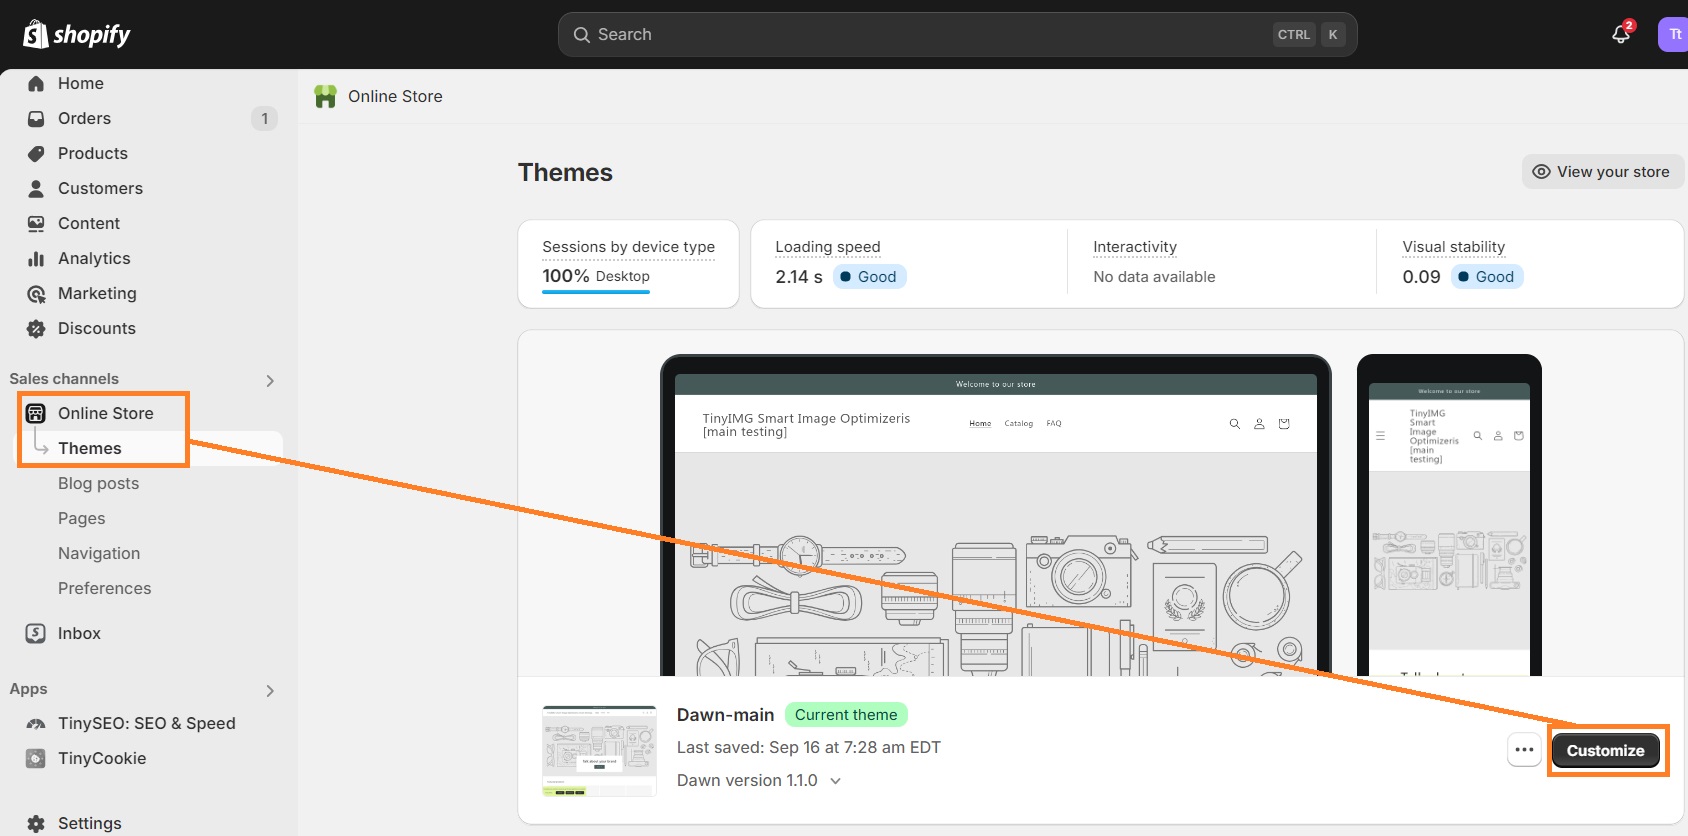Click the Interactivity label

pos(1135,247)
